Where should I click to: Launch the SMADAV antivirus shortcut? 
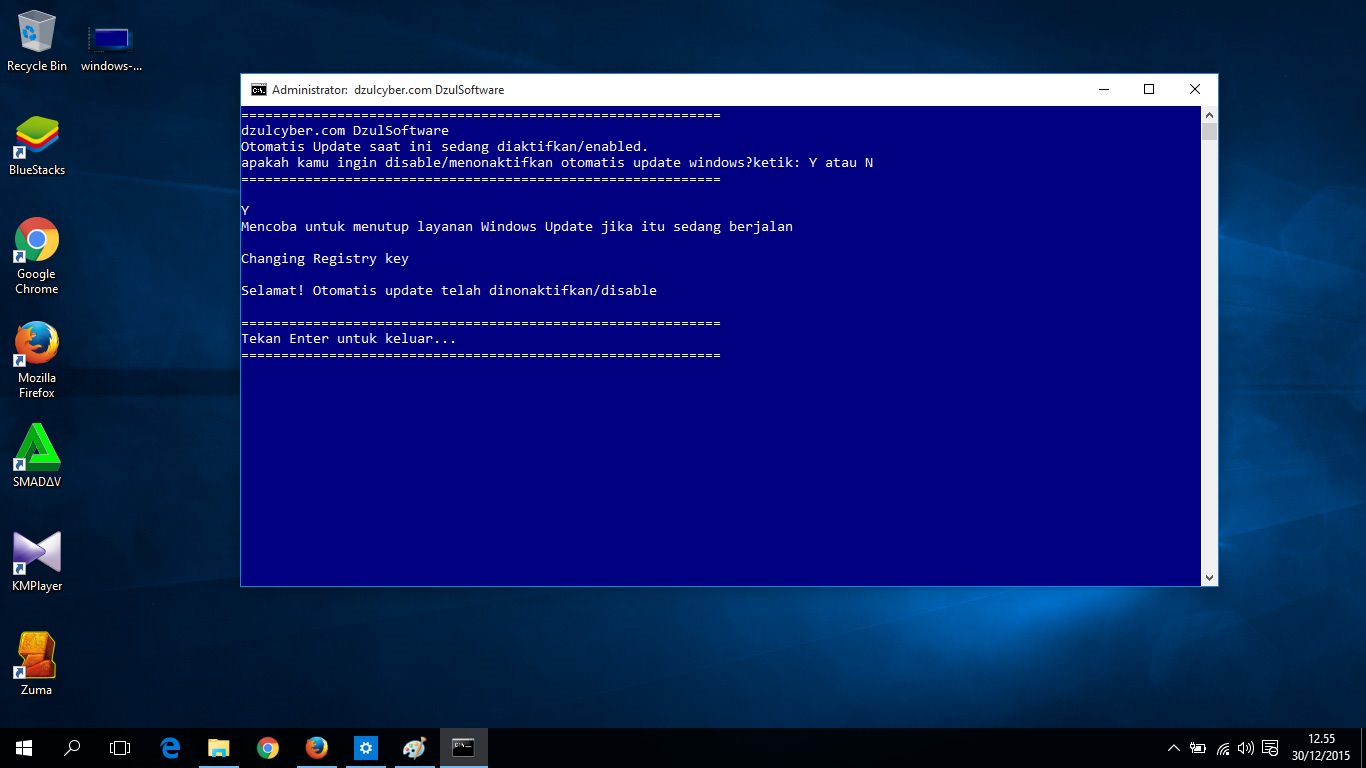coord(36,447)
